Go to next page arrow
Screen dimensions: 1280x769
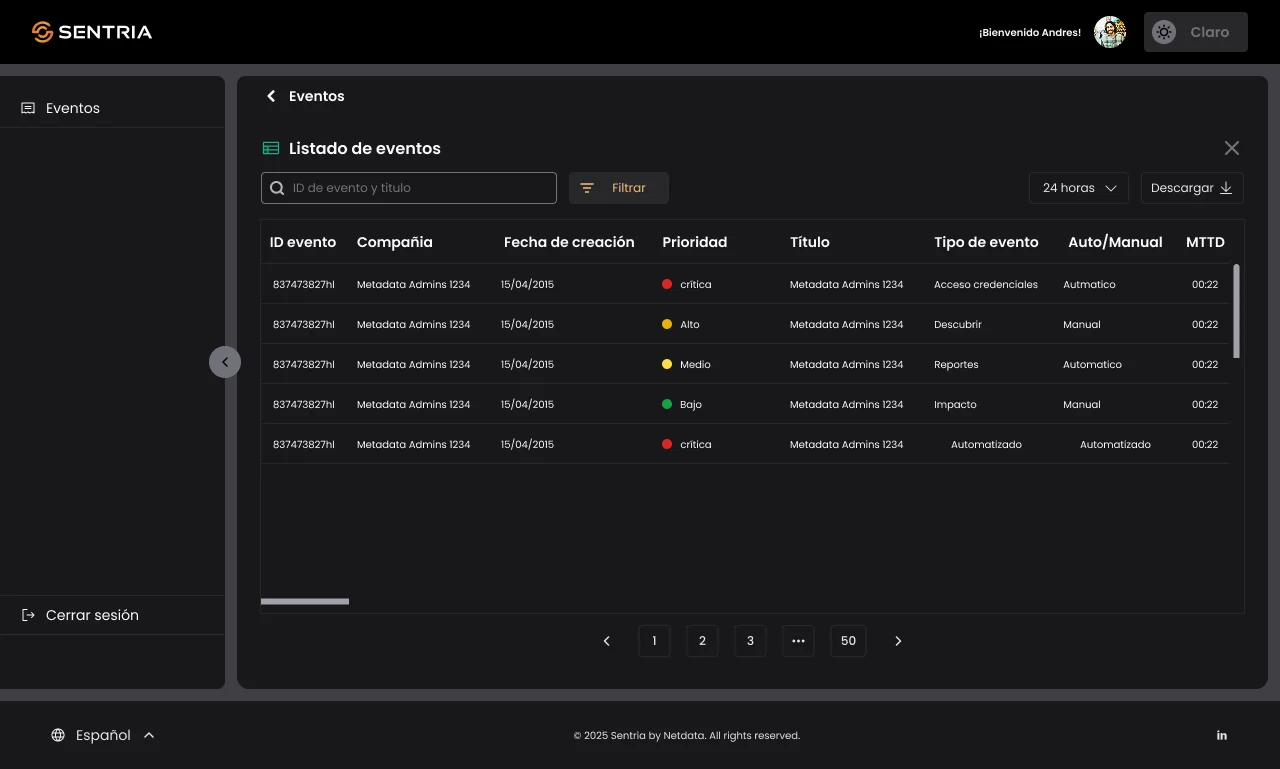click(898, 641)
